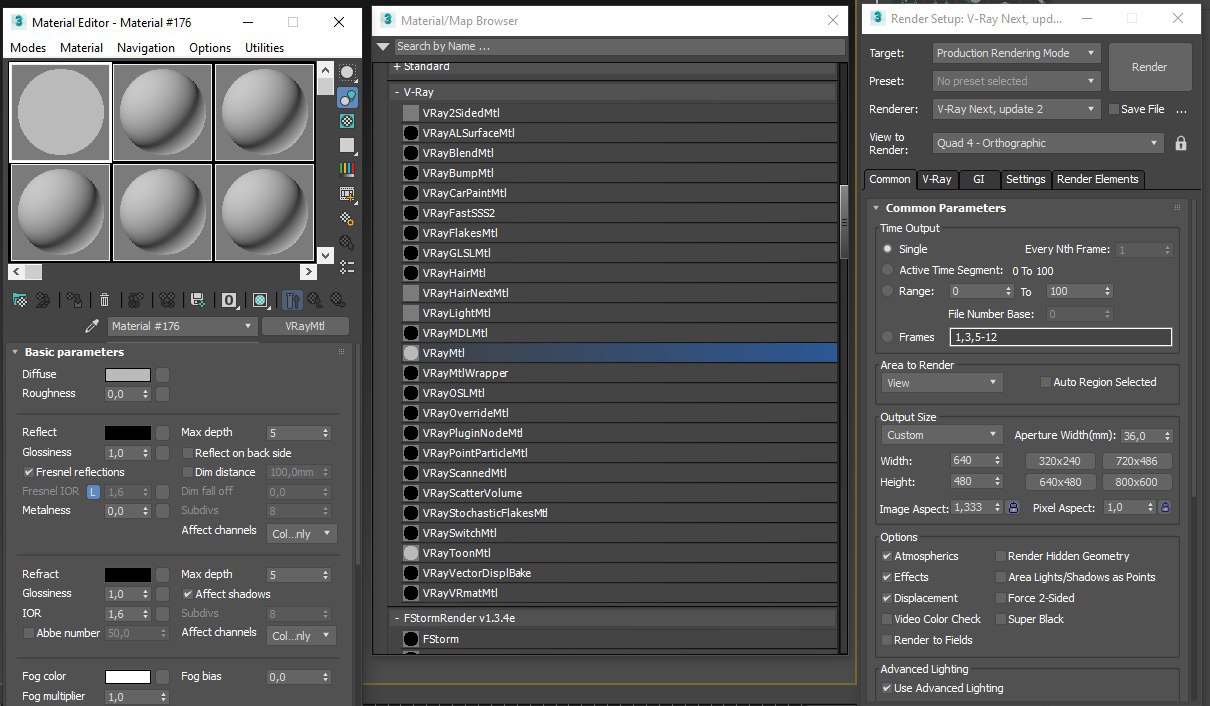1210x706 pixels.
Task: Open the Reflect Affect channels dropdown
Action: point(302,534)
